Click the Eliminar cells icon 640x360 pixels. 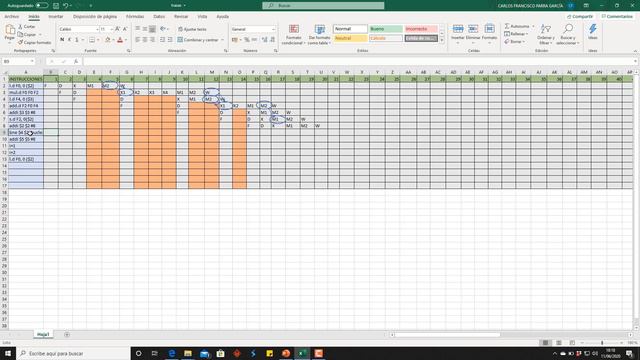point(473,29)
